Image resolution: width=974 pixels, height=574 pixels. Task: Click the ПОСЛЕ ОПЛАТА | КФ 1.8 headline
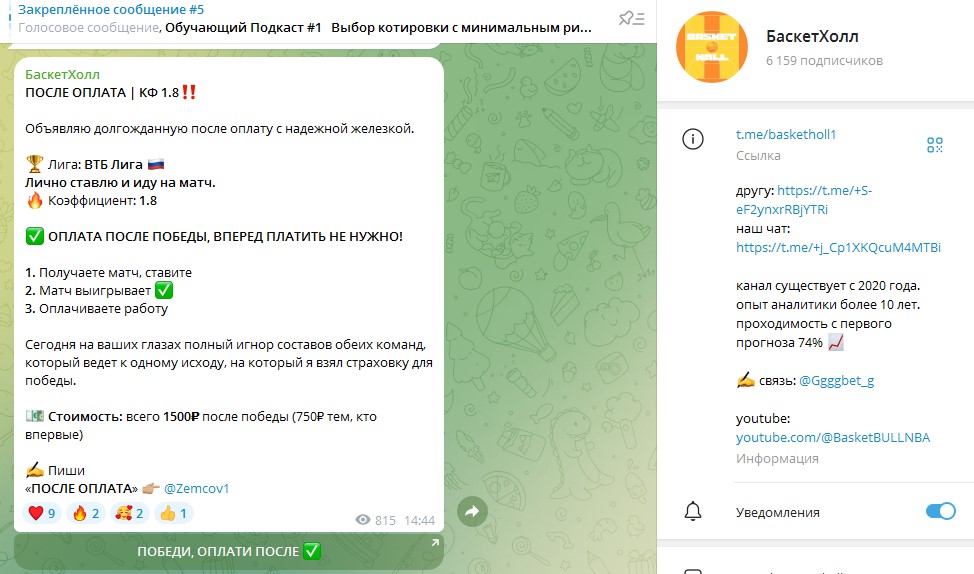coord(111,93)
